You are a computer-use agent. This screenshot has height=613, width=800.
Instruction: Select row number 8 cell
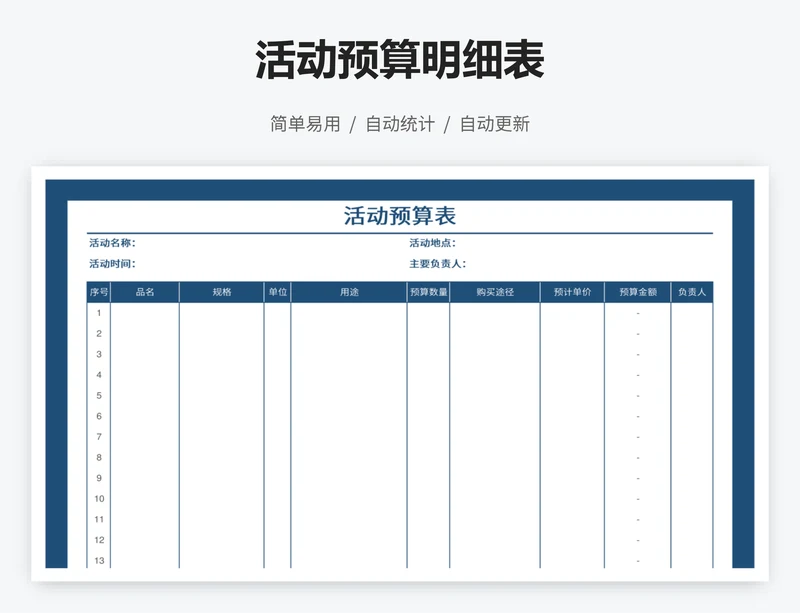tap(99, 458)
